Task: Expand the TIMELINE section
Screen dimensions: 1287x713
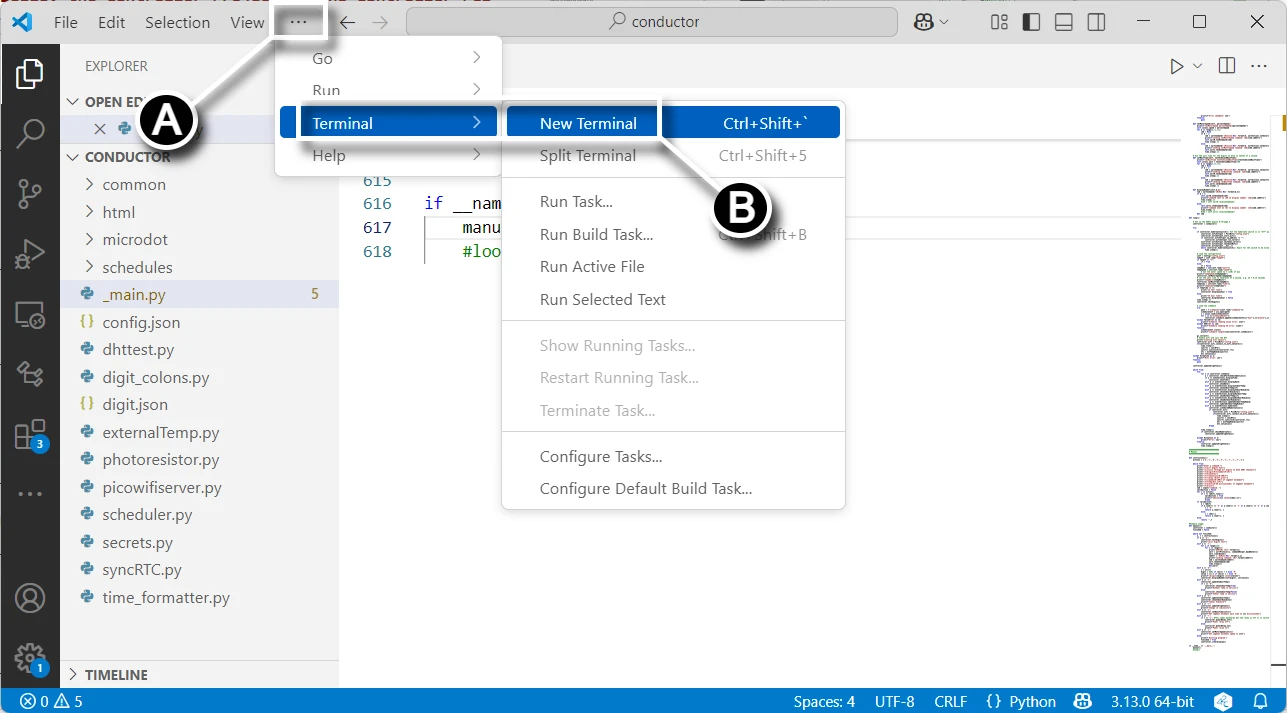Action: pyautogui.click(x=200, y=675)
